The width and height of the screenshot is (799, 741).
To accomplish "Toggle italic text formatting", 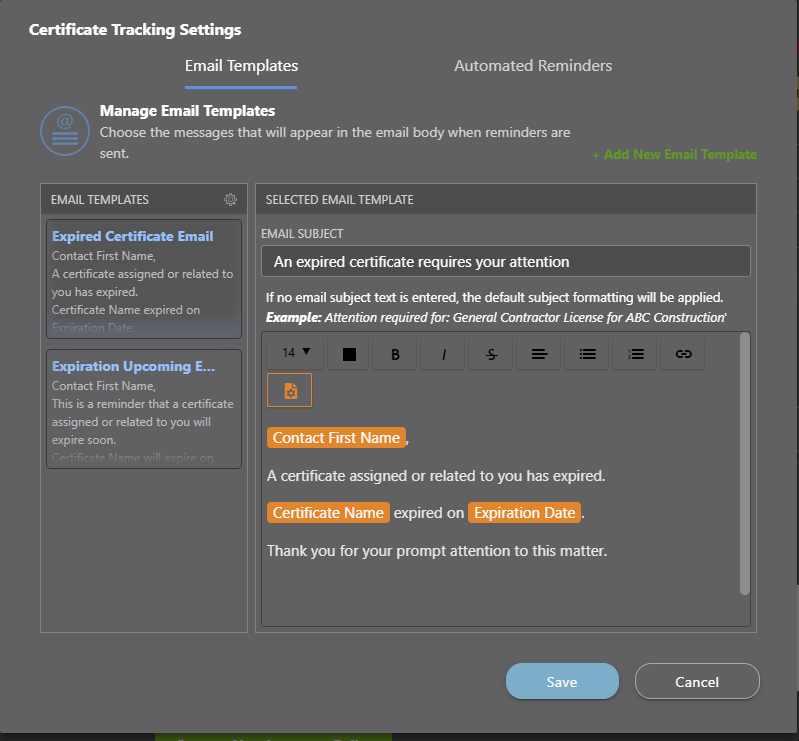I will pos(443,354).
